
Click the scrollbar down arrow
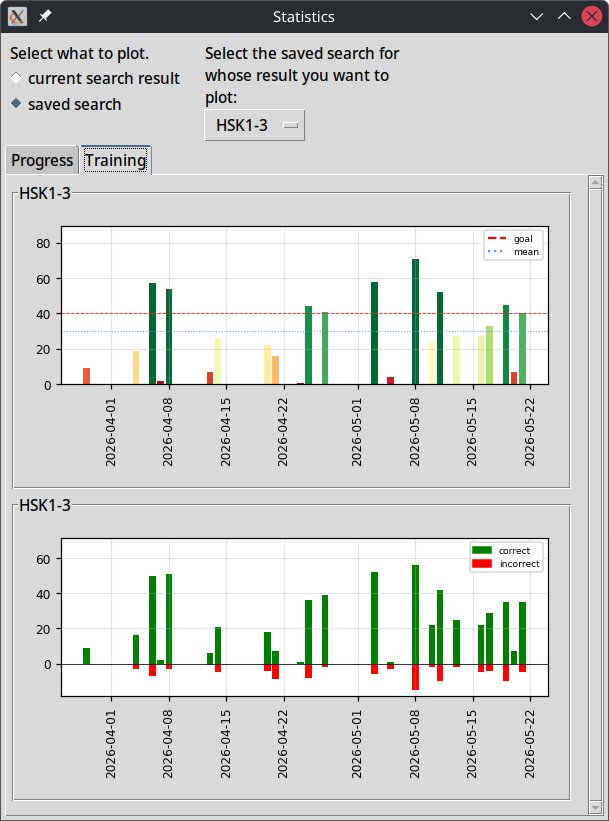coord(595,808)
